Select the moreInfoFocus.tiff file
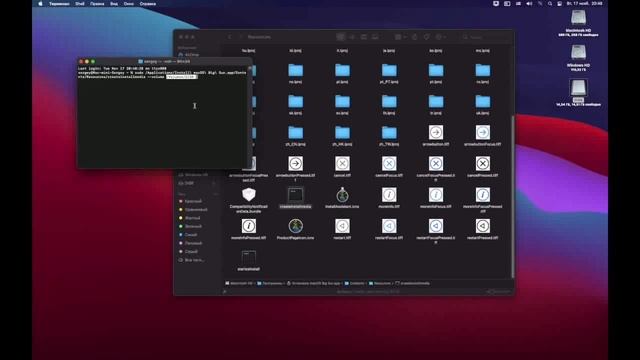640x360 pixels. coord(436,198)
